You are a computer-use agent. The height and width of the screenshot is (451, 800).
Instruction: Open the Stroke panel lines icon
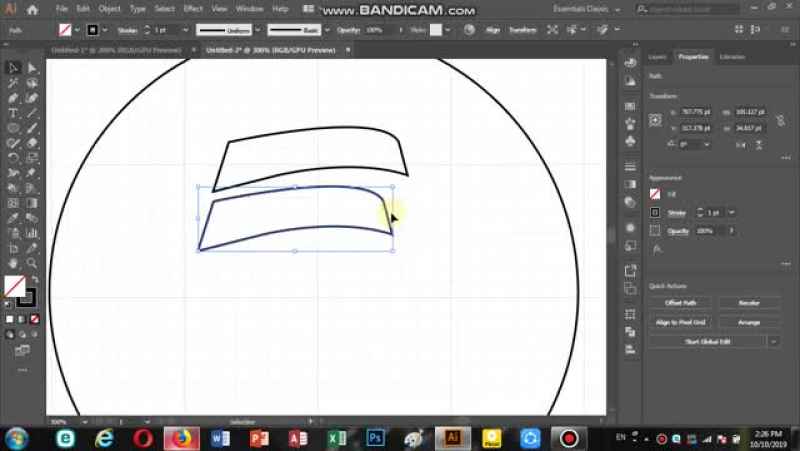(x=630, y=166)
